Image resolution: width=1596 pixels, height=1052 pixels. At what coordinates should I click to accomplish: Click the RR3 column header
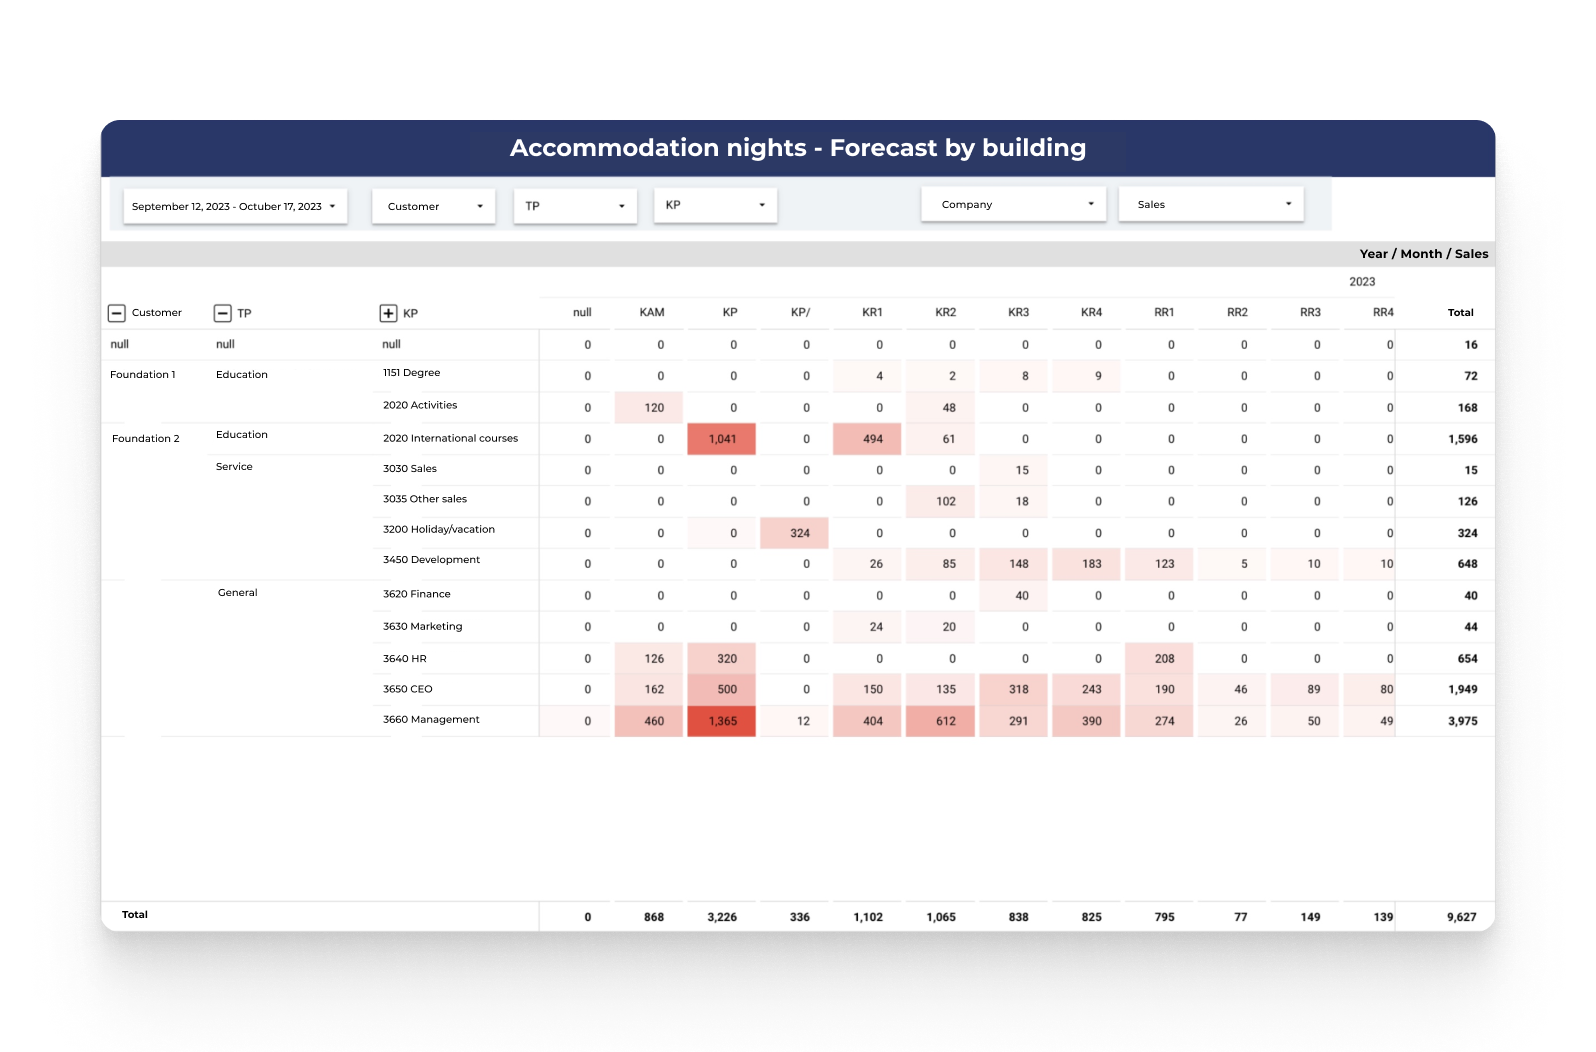[1310, 312]
